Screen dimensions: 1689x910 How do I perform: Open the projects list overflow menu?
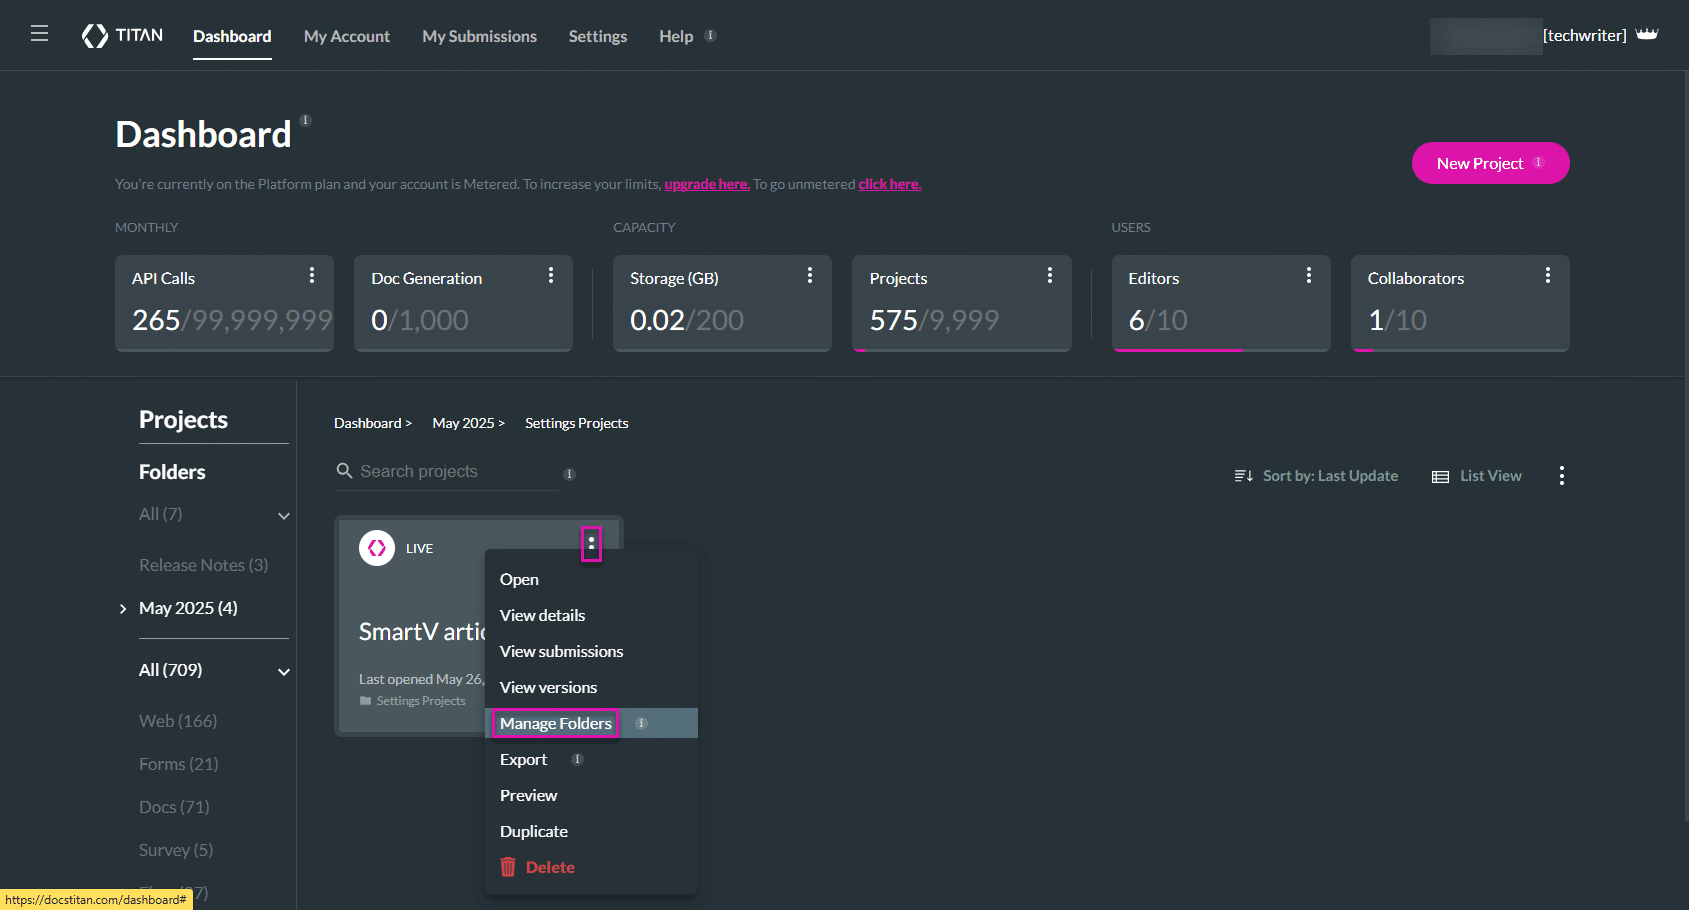click(1561, 476)
